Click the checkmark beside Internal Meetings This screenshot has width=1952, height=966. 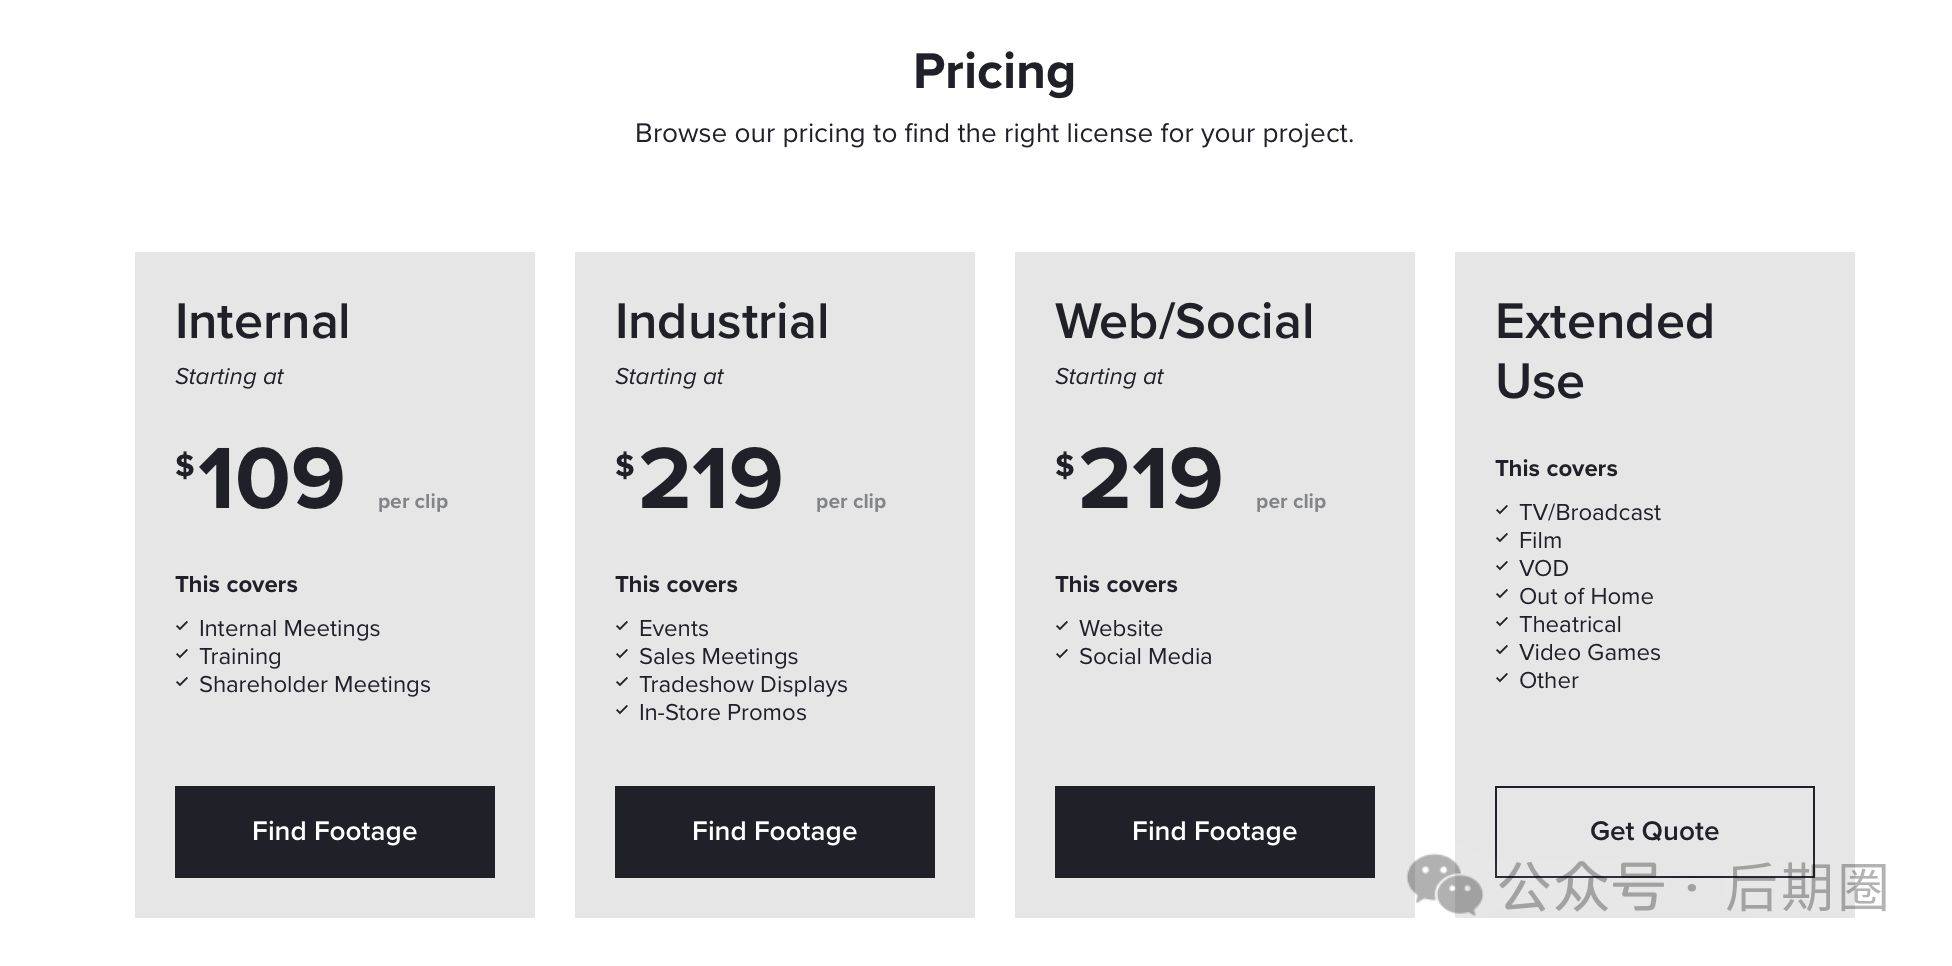[182, 626]
